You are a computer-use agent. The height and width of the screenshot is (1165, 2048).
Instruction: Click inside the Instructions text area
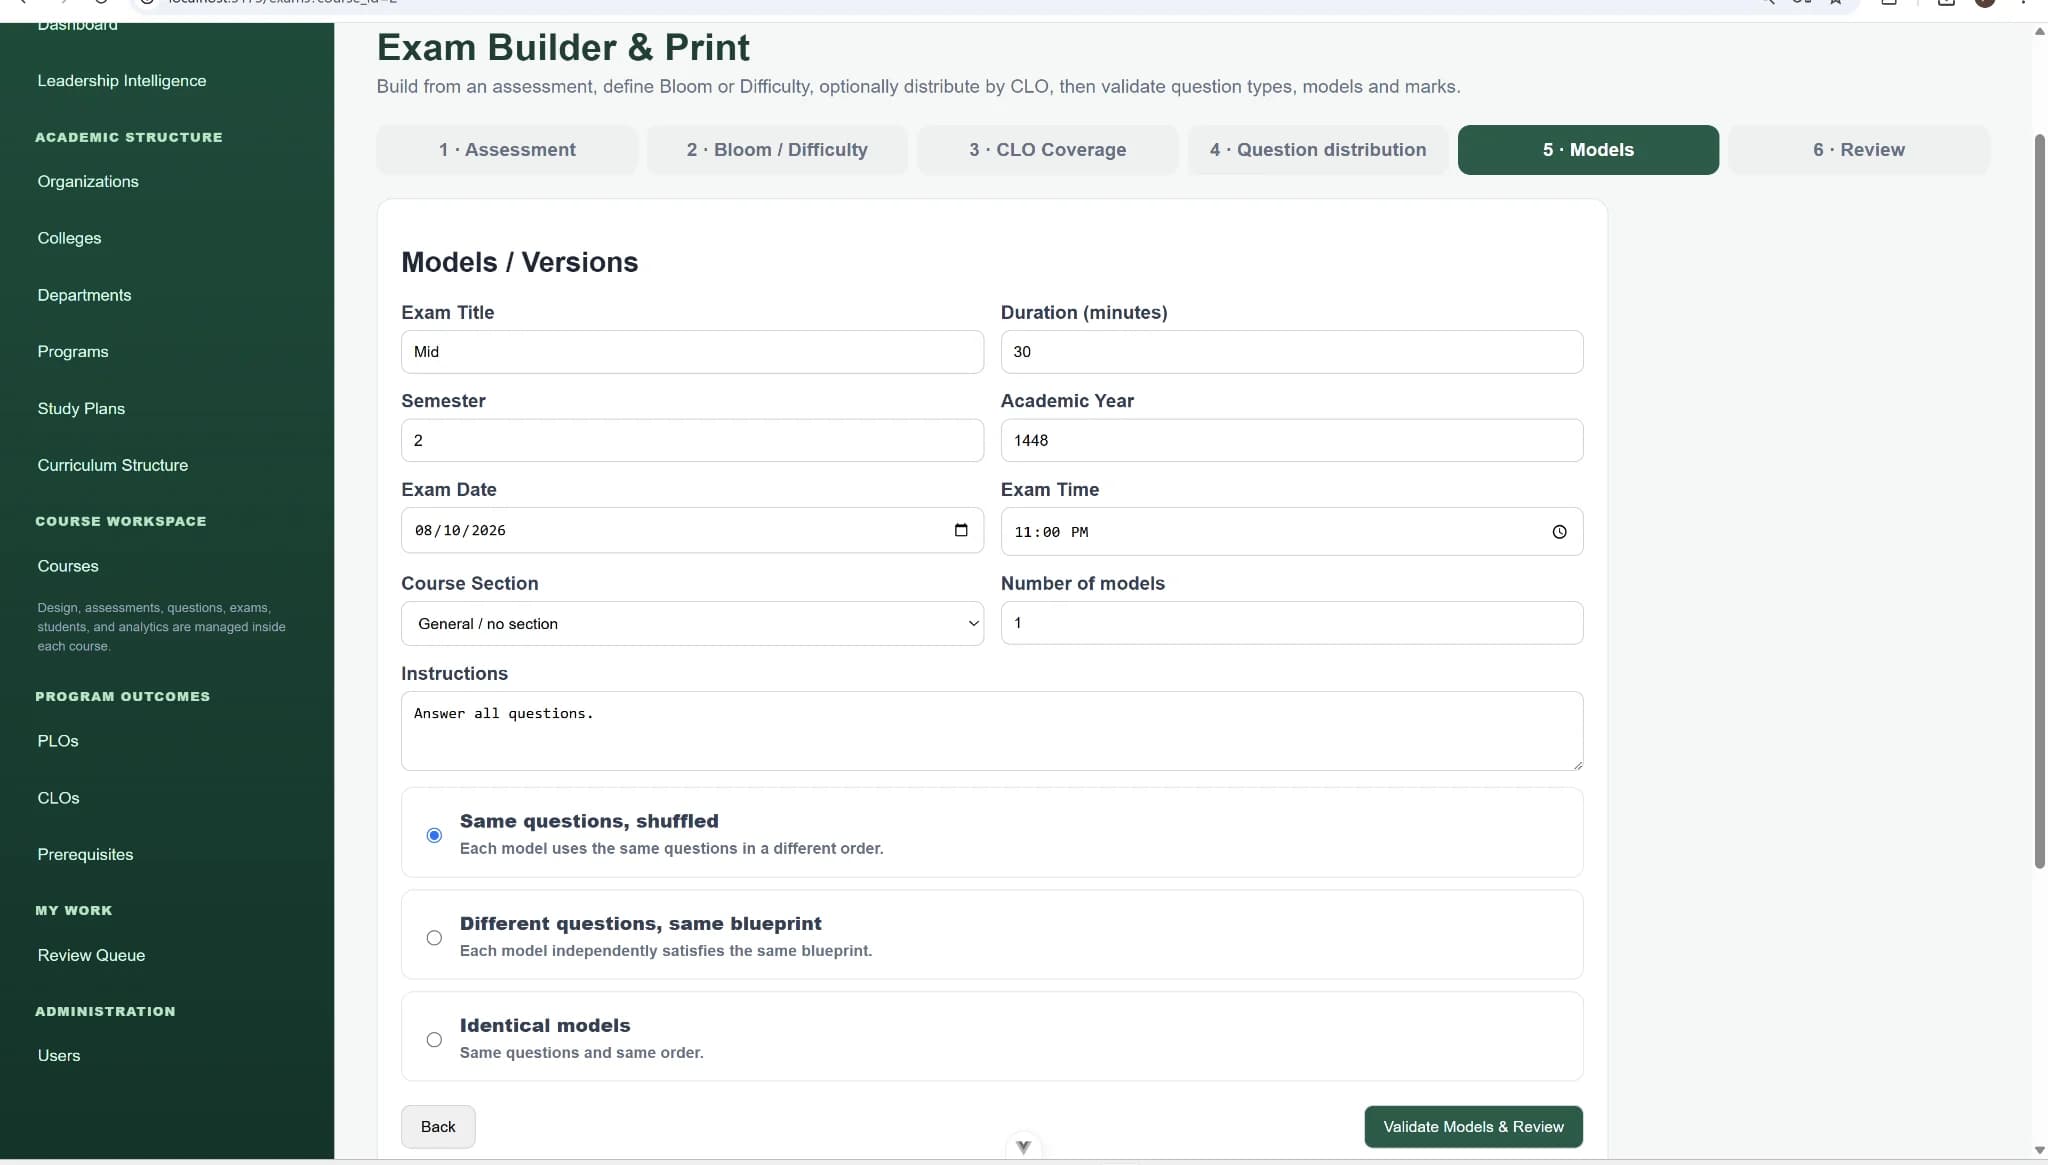pos(992,731)
